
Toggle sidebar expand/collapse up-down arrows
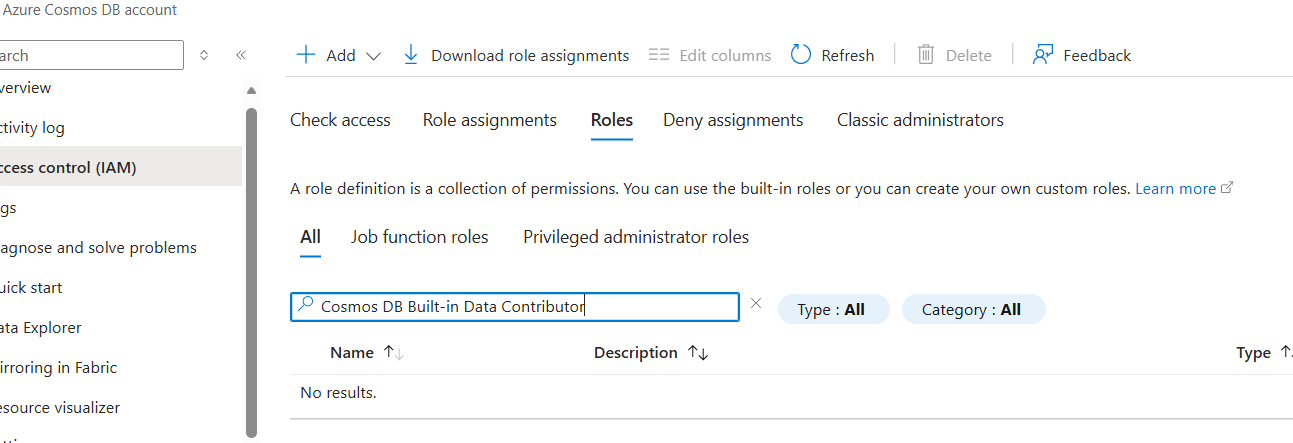pyautogui.click(x=204, y=55)
